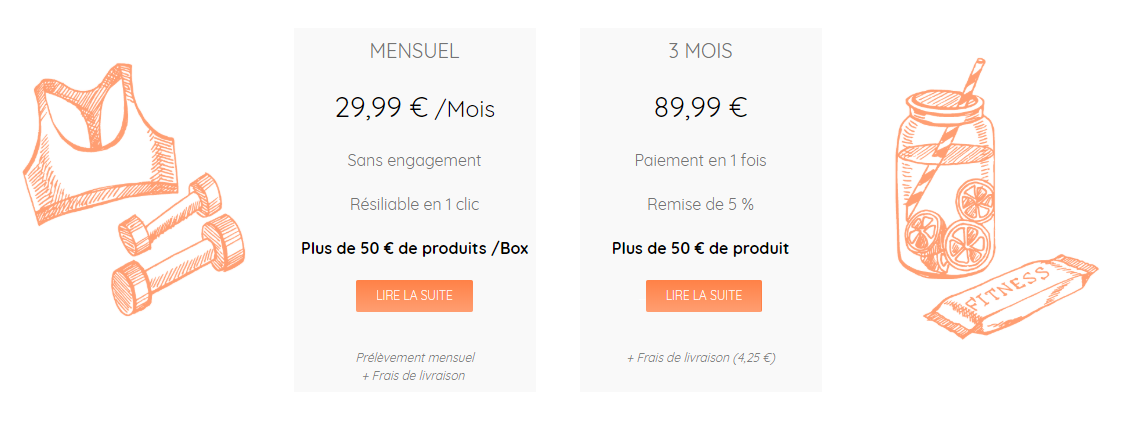The width and height of the screenshot is (1128, 422).
Task: Click Paiement en 1 fois text
Action: 701,160
